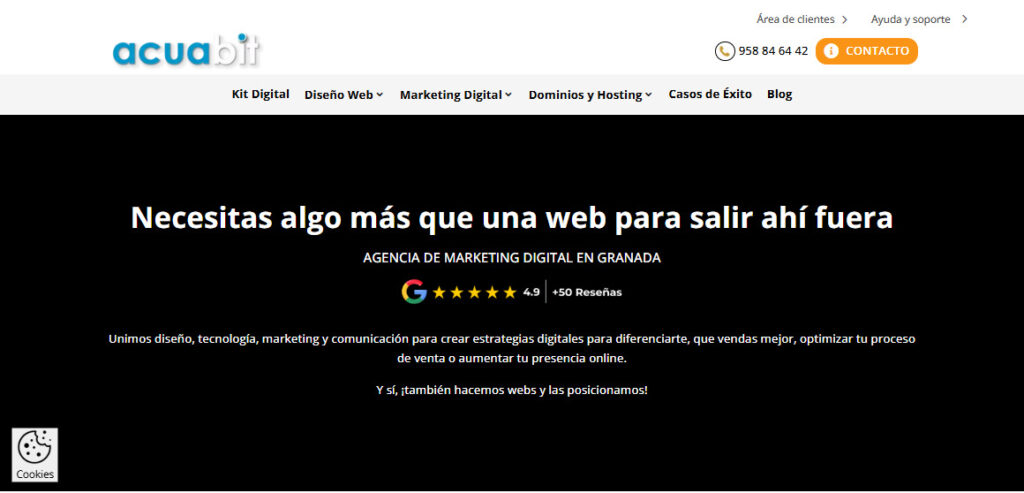Click the main hero headline text
This screenshot has width=1024, height=493.
512,217
